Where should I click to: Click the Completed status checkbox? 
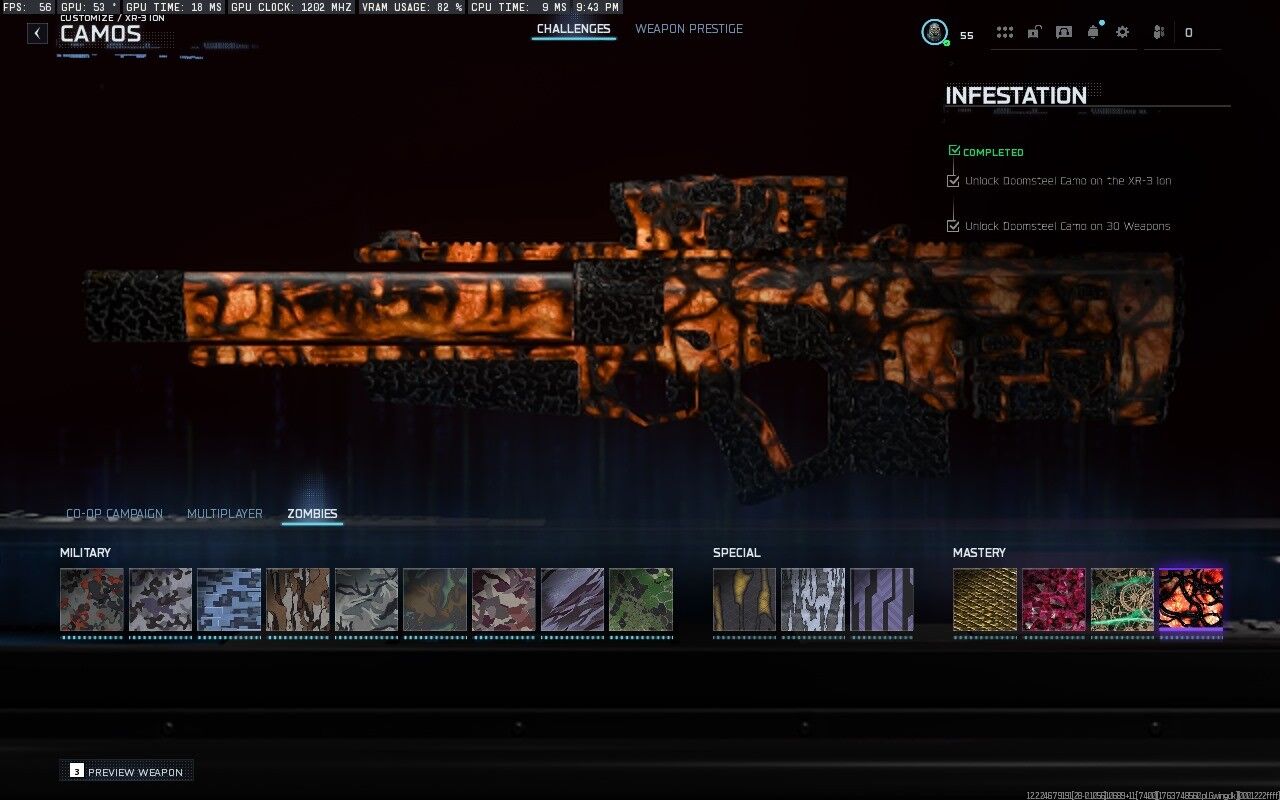click(x=954, y=151)
